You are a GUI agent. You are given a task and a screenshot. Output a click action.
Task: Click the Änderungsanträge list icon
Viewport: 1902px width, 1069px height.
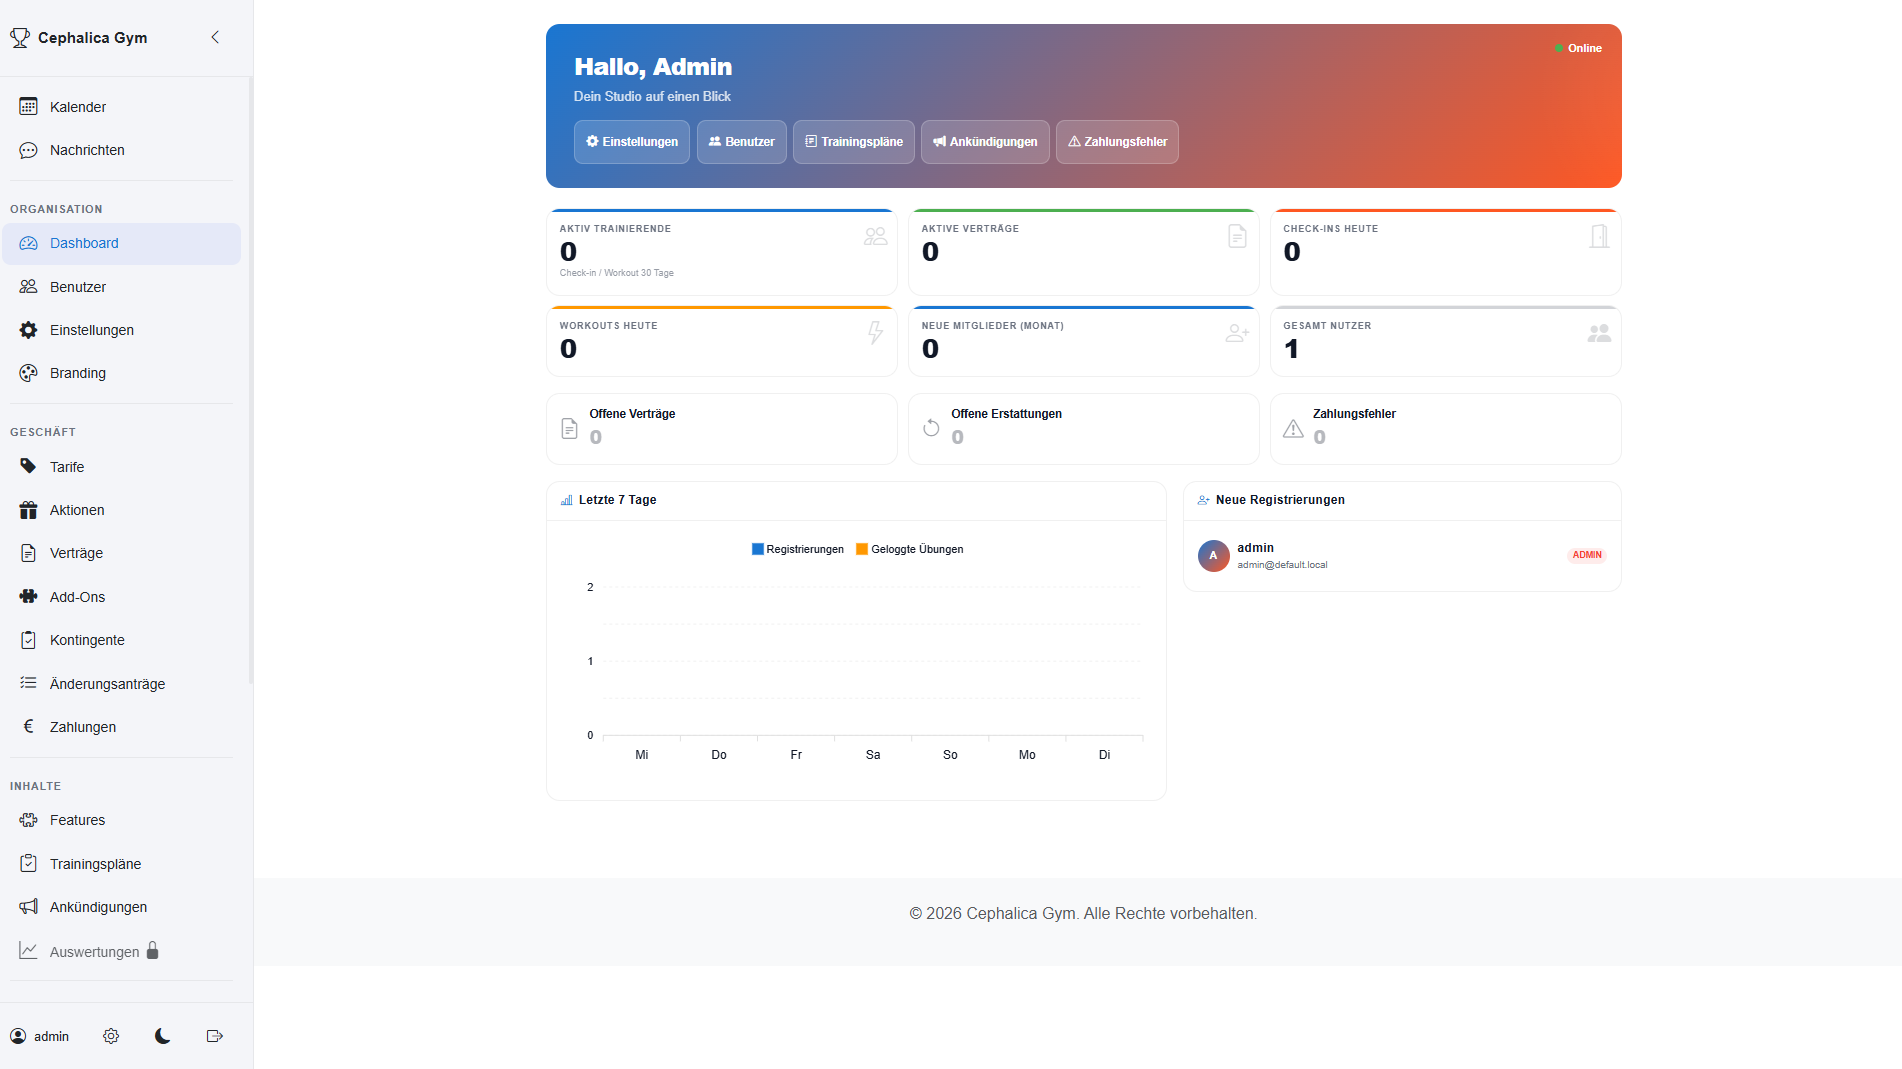tap(28, 683)
